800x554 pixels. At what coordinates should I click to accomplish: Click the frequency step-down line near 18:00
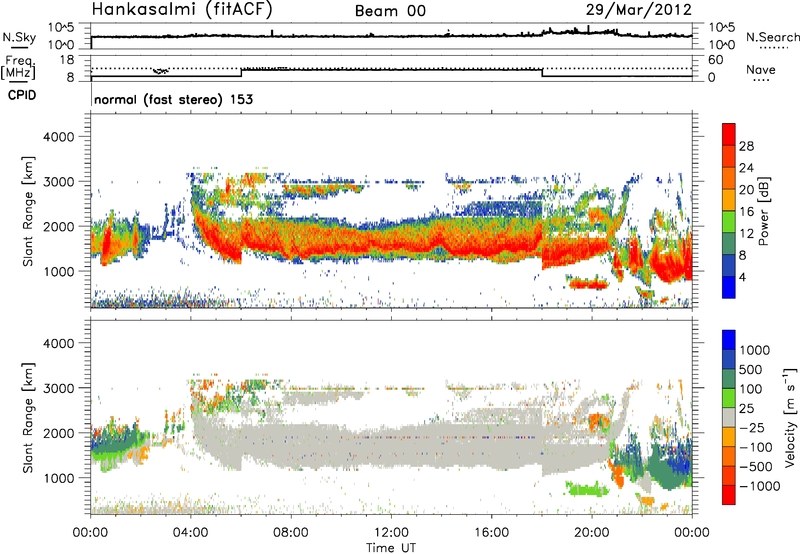tap(542, 73)
